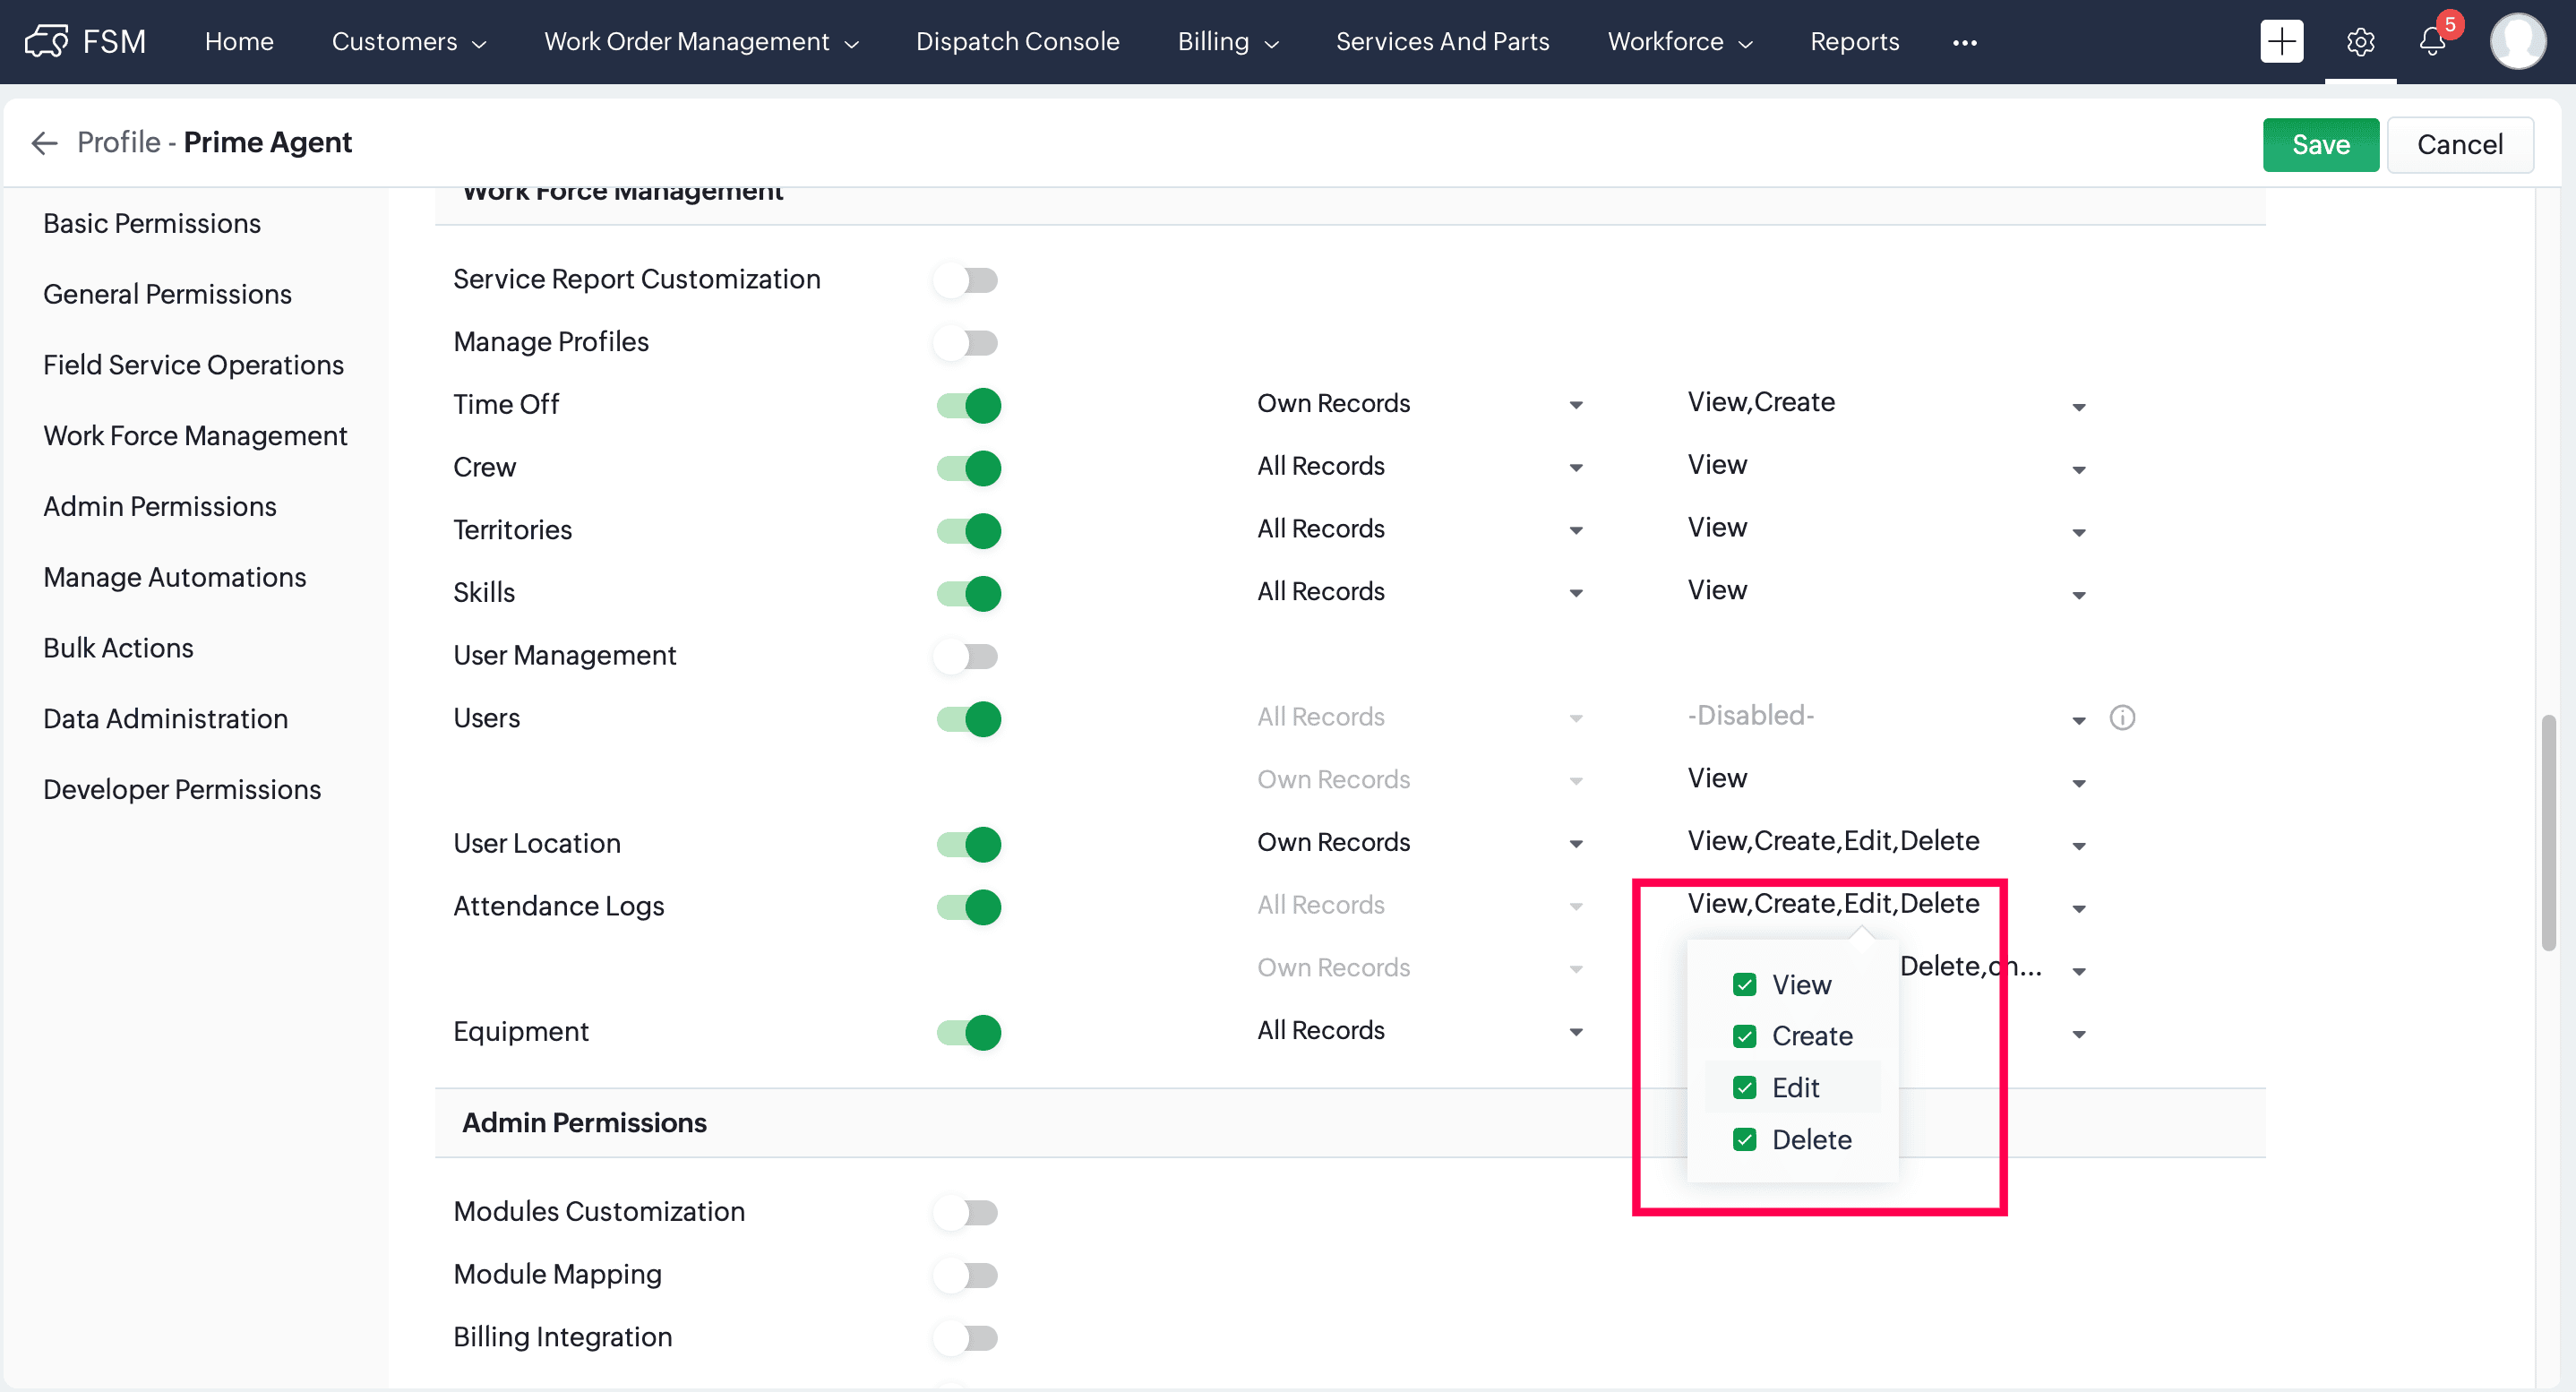Open User Location Own Records dropdown

(1419, 843)
